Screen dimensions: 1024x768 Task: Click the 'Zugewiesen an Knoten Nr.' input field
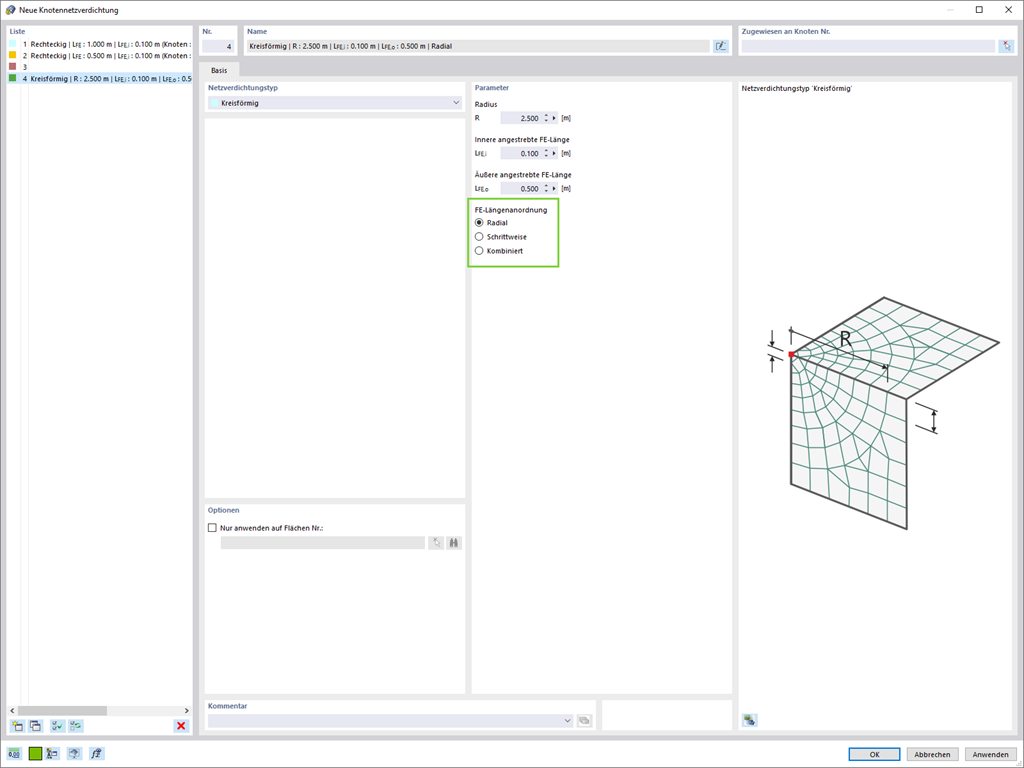pyautogui.click(x=868, y=46)
